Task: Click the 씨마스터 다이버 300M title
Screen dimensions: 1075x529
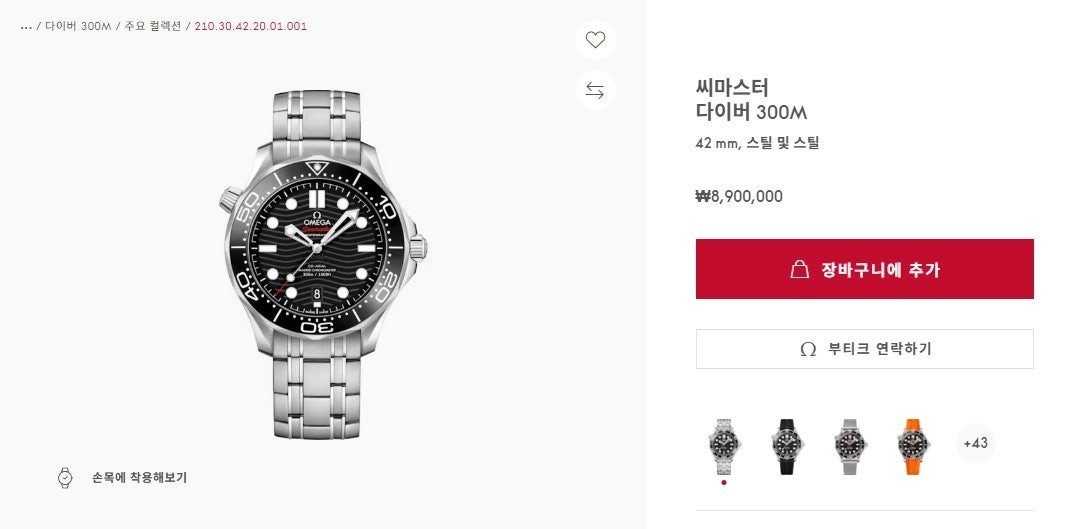Action: click(750, 99)
